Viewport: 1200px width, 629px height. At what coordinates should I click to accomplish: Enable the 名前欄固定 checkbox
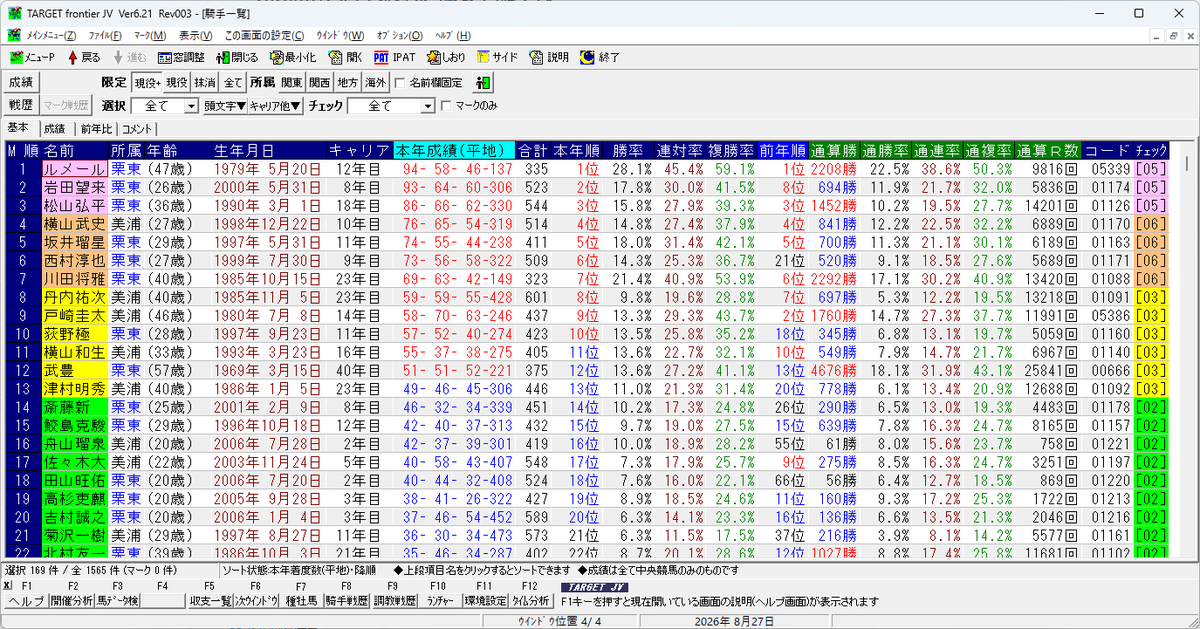(x=401, y=82)
